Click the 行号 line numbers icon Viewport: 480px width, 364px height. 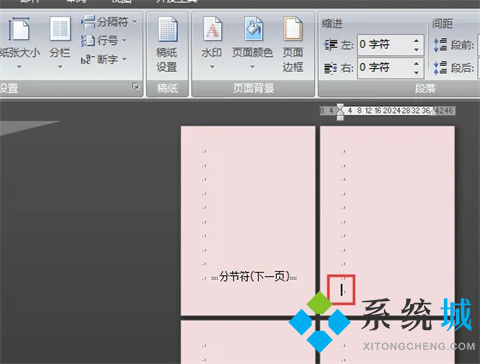(88, 41)
